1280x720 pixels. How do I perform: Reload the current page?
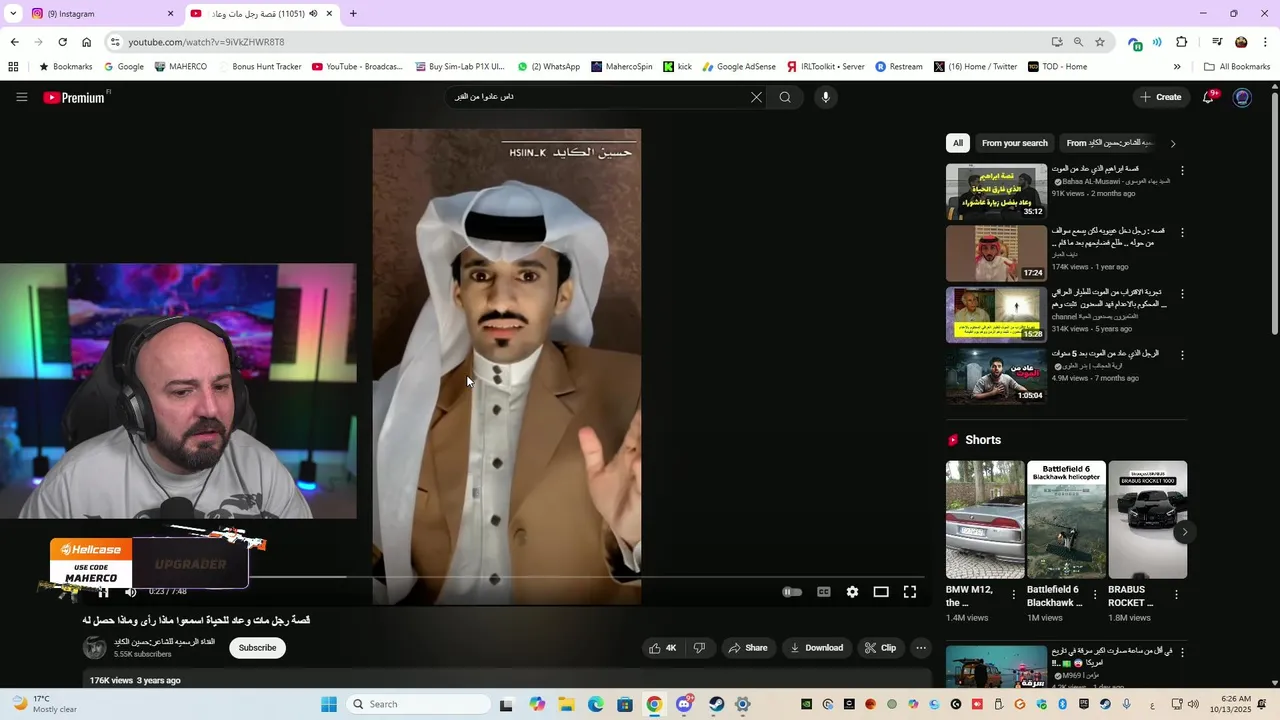tap(62, 42)
